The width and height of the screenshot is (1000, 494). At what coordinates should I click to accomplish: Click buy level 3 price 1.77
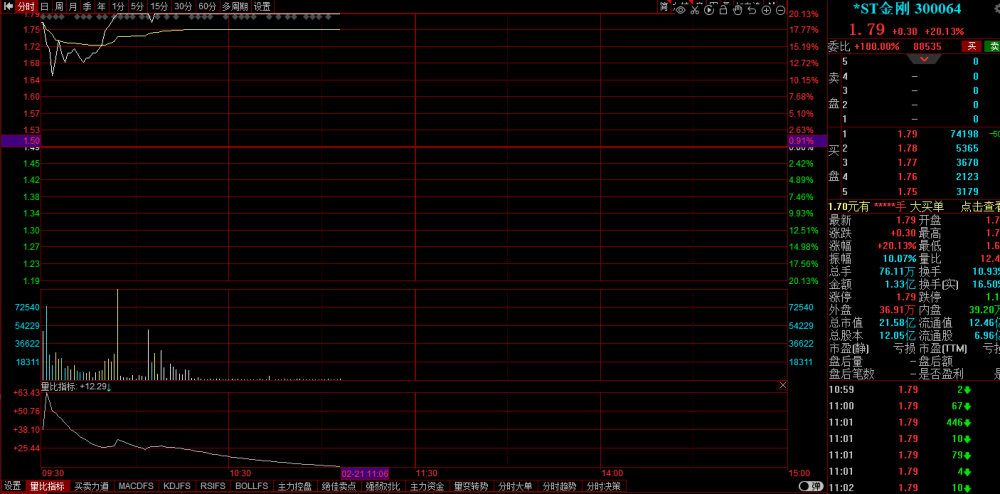[907, 163]
